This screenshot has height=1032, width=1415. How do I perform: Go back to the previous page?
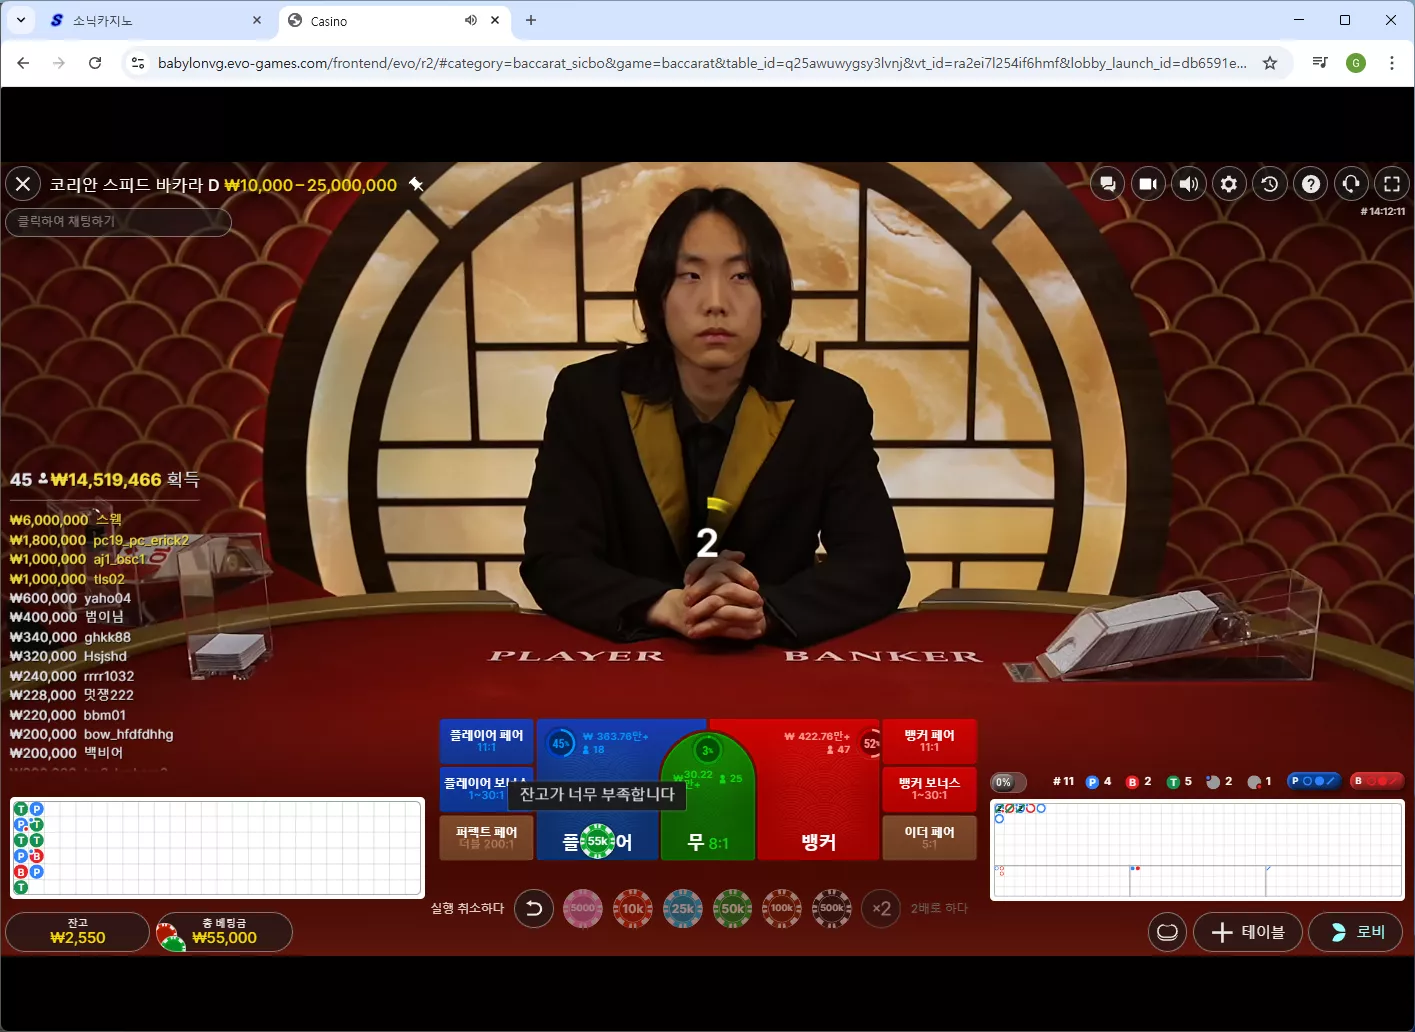click(x=23, y=63)
